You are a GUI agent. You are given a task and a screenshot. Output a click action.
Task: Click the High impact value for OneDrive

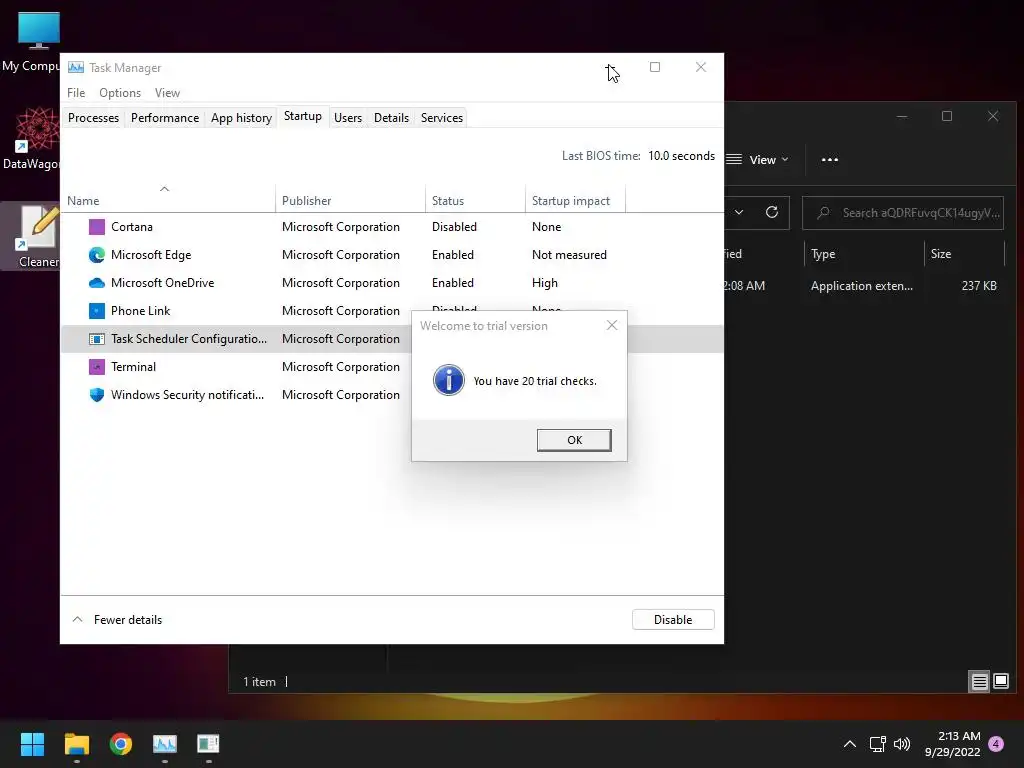point(545,283)
